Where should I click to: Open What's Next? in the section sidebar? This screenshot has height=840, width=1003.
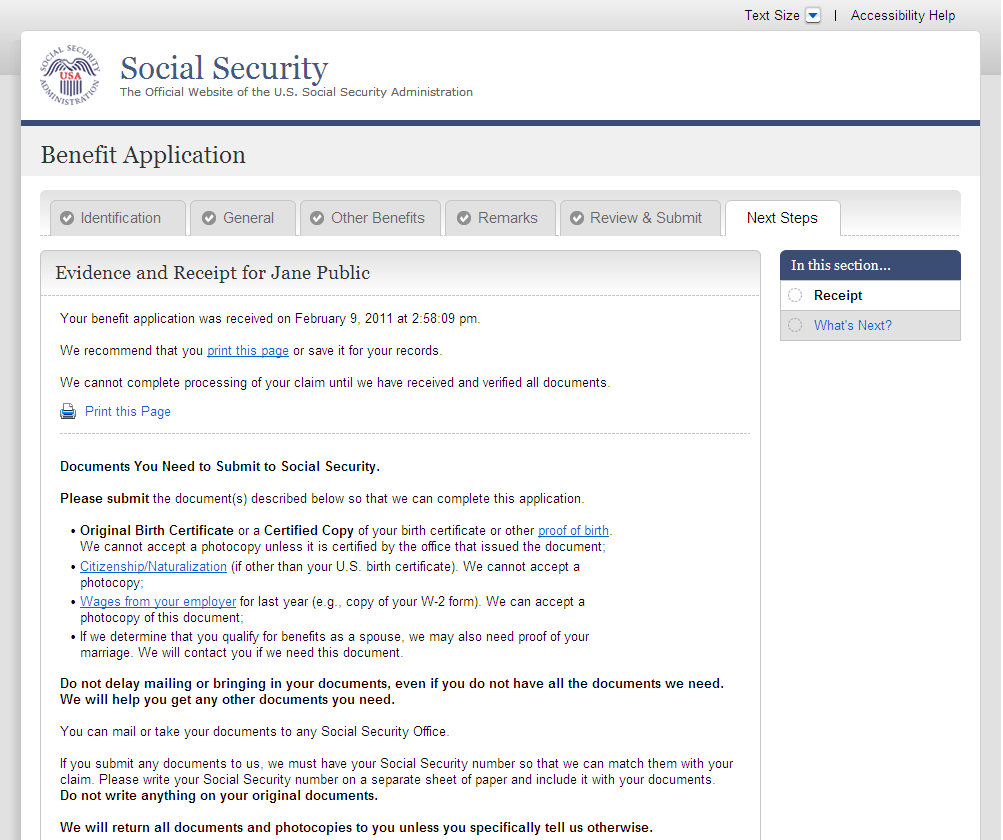point(852,325)
